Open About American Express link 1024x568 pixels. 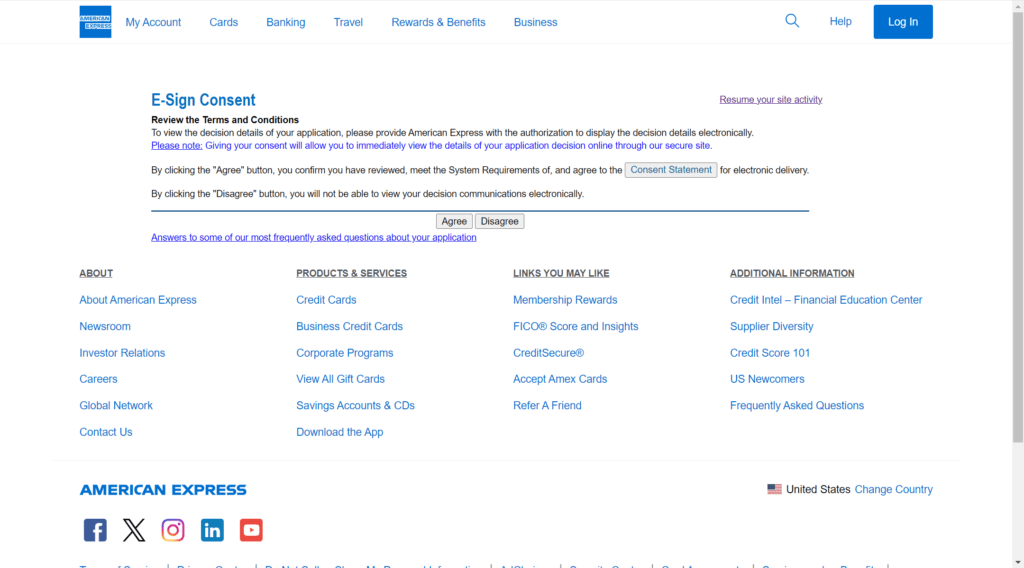(138, 300)
